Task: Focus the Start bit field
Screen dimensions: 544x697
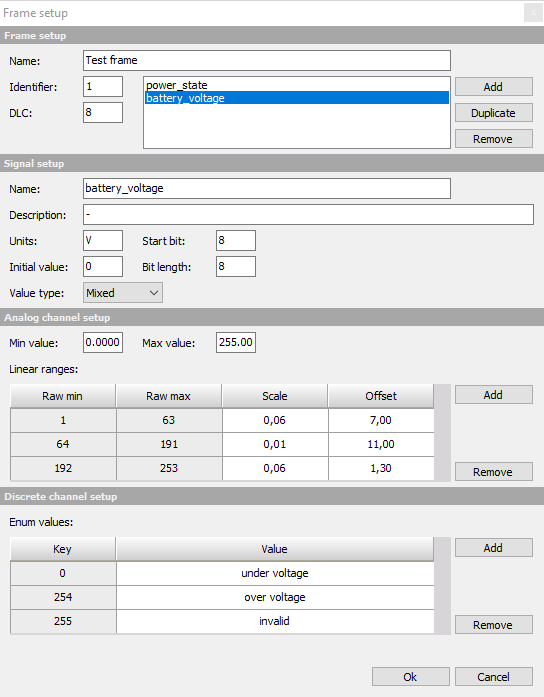Action: tap(236, 240)
